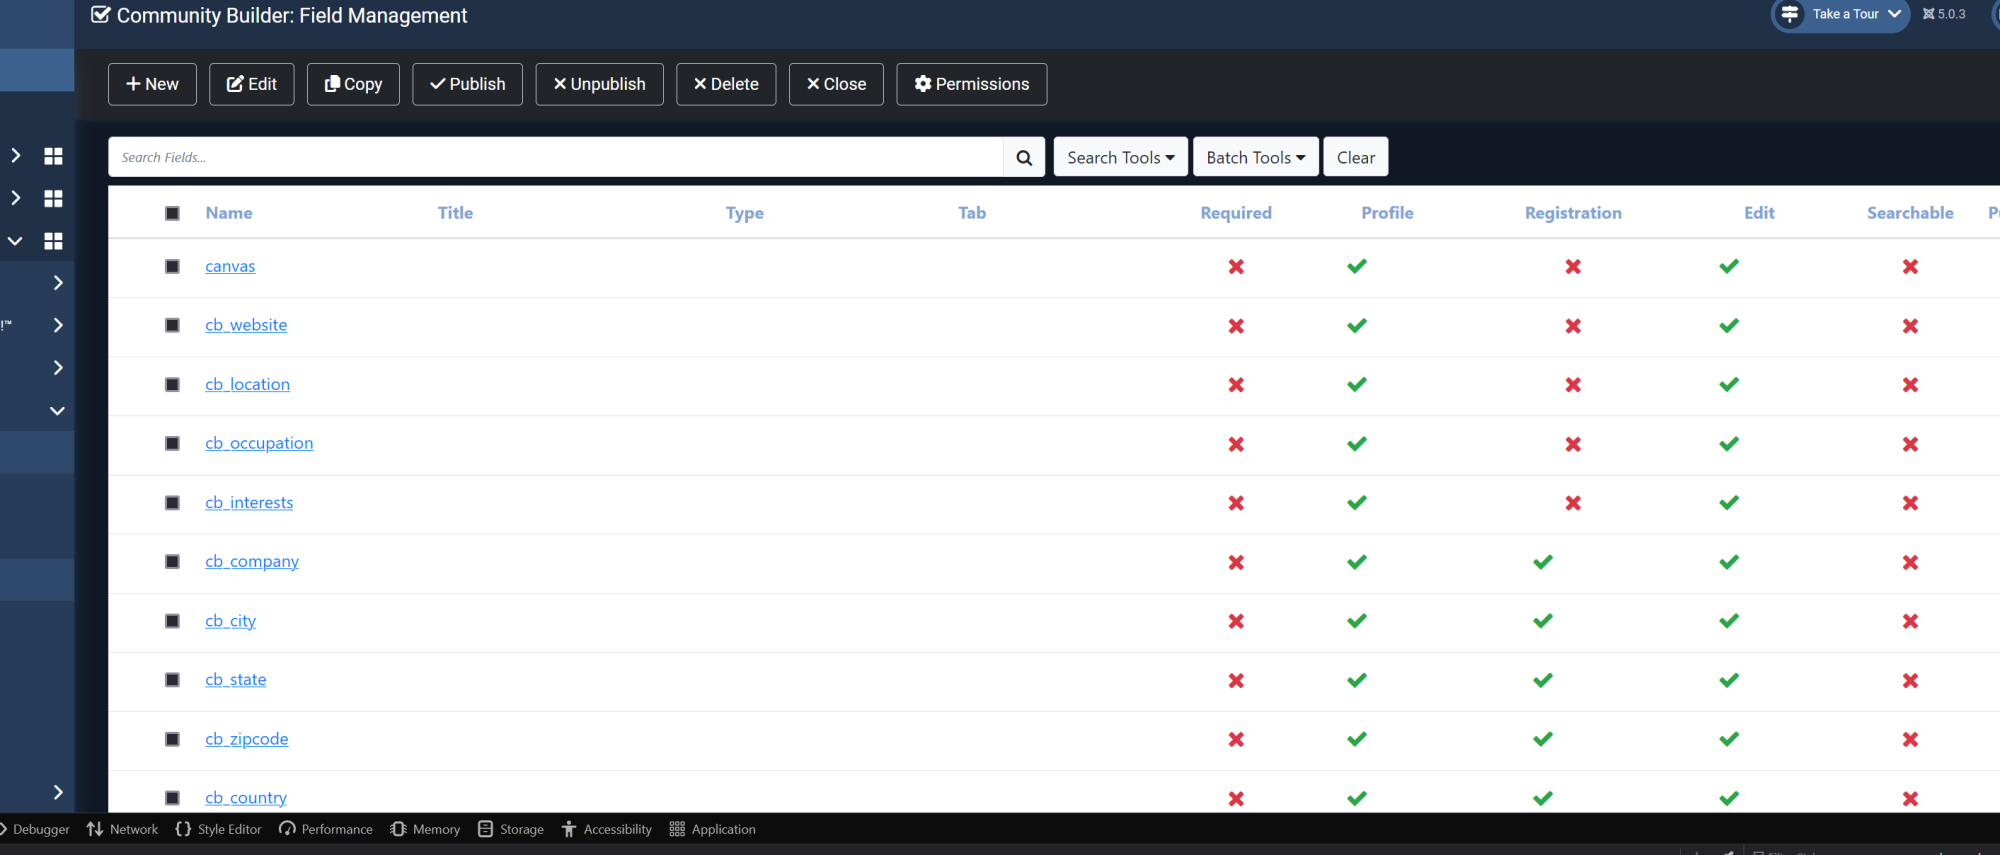
Task: Expand the first sidebar menu chevron
Action: point(15,156)
